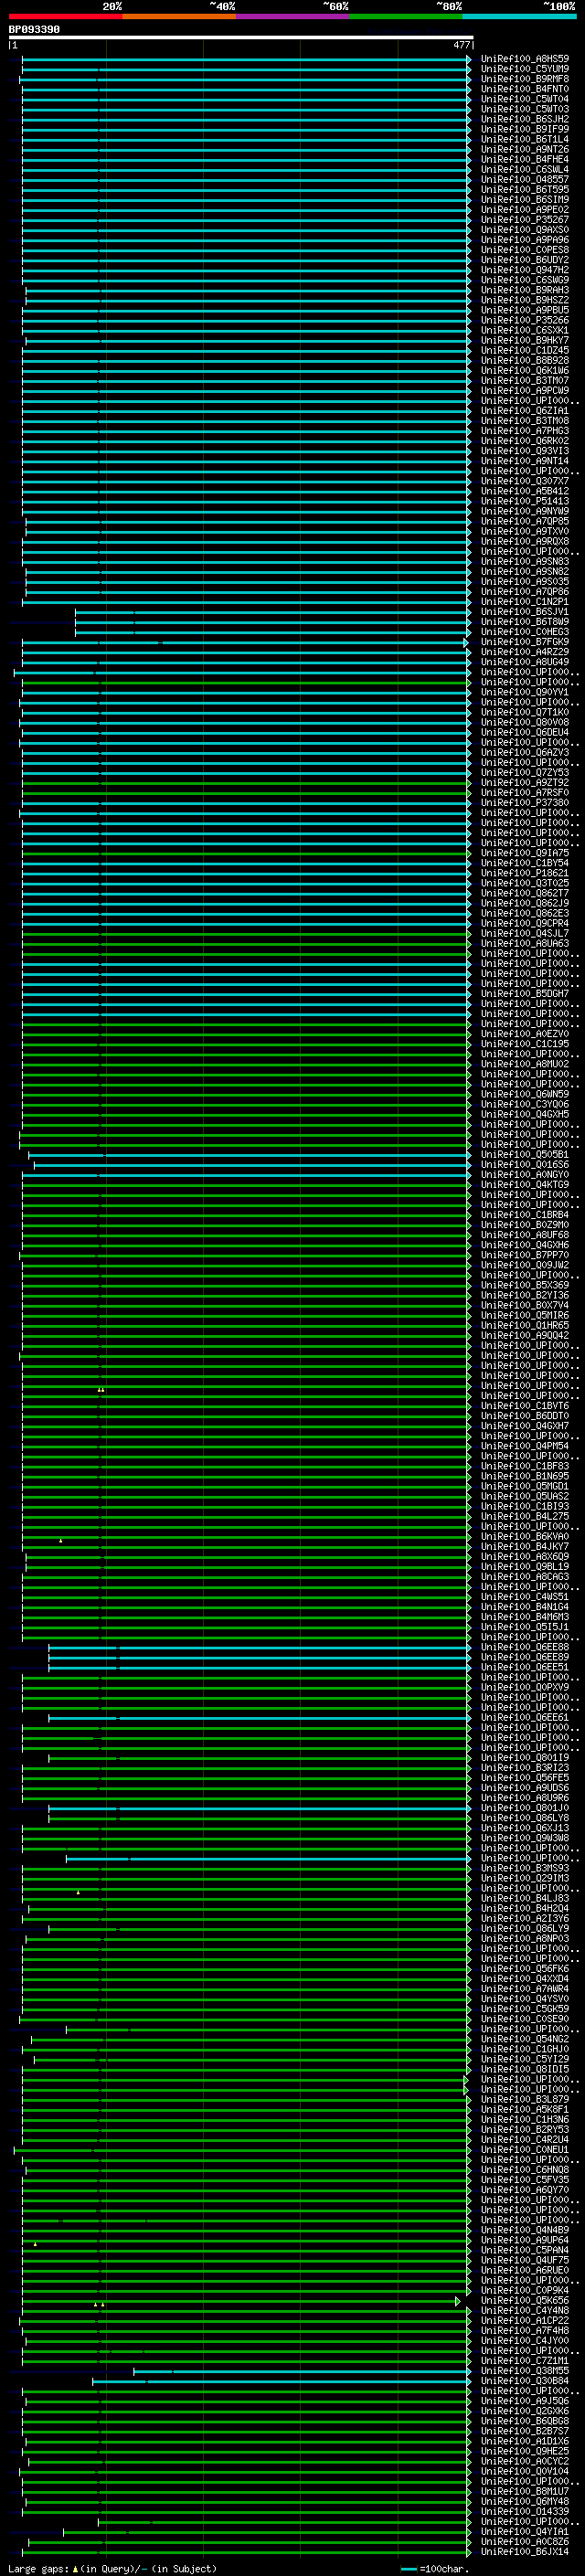The image size is (585, 2576).
Task: Select hit label UniRef100_B6SJH2
Action: coord(525,119)
